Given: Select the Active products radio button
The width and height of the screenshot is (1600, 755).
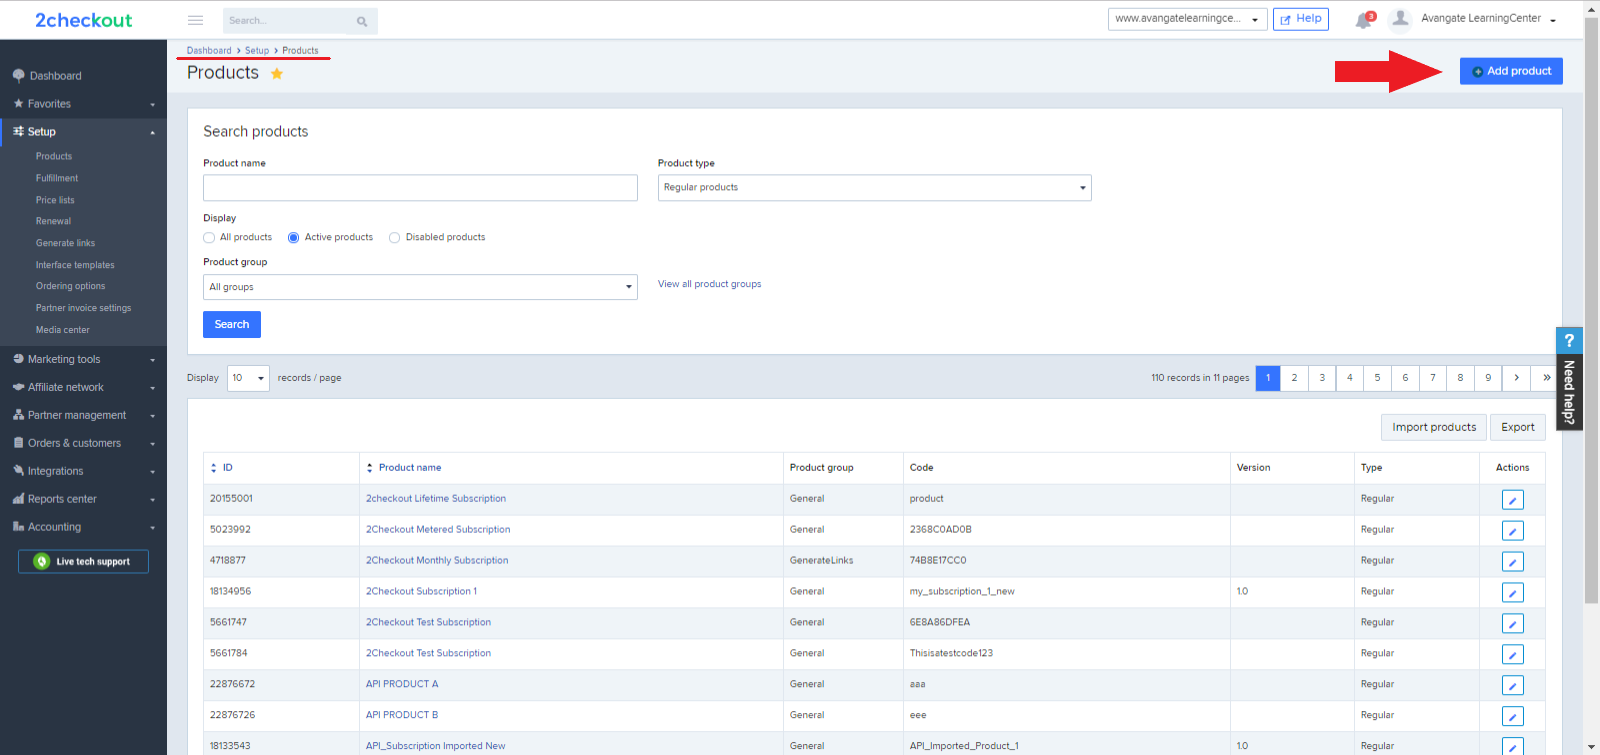Looking at the screenshot, I should coord(293,238).
